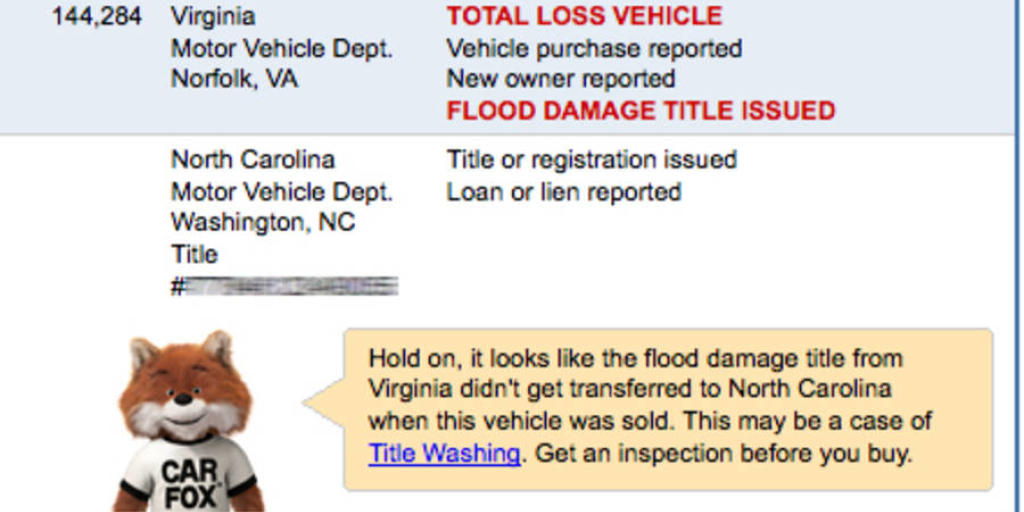Select Vehicle purchase reported line
Screen dimensions: 1024x512
[x=594, y=48]
